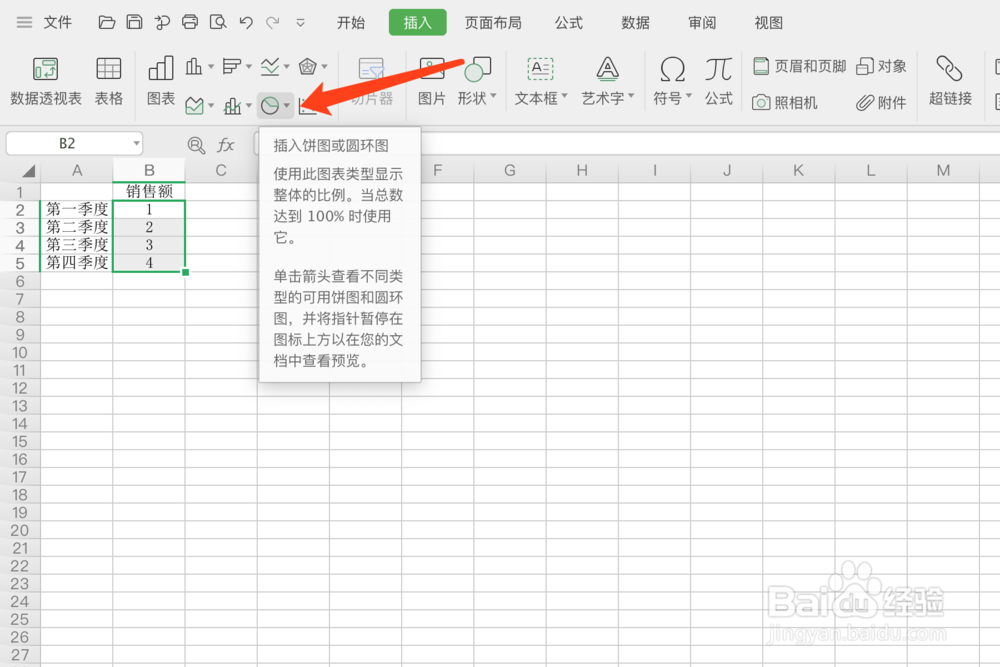1000x667 pixels.
Task: Click the 超链接 hyperlink button
Action: [x=950, y=81]
